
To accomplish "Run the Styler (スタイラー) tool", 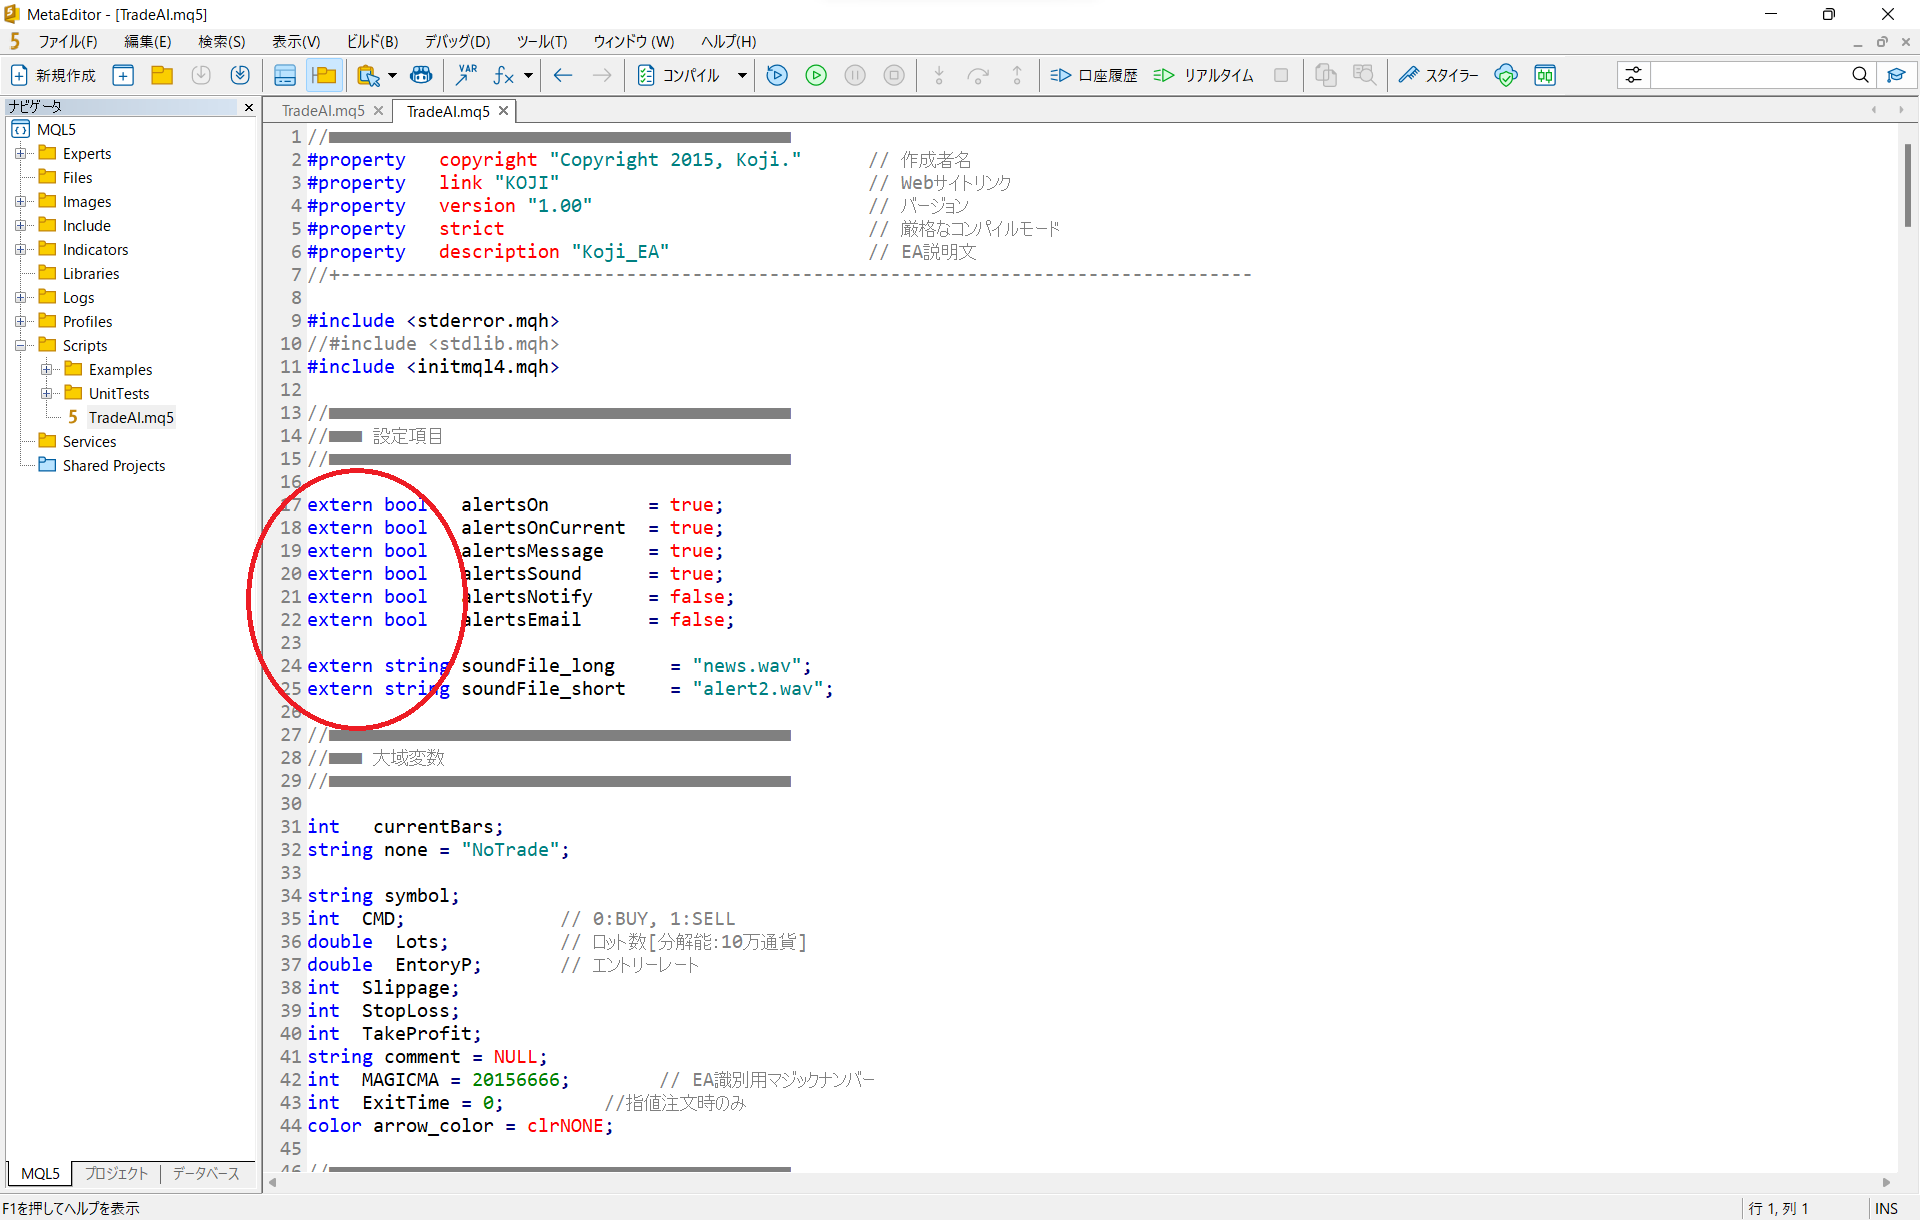I will tap(1438, 75).
